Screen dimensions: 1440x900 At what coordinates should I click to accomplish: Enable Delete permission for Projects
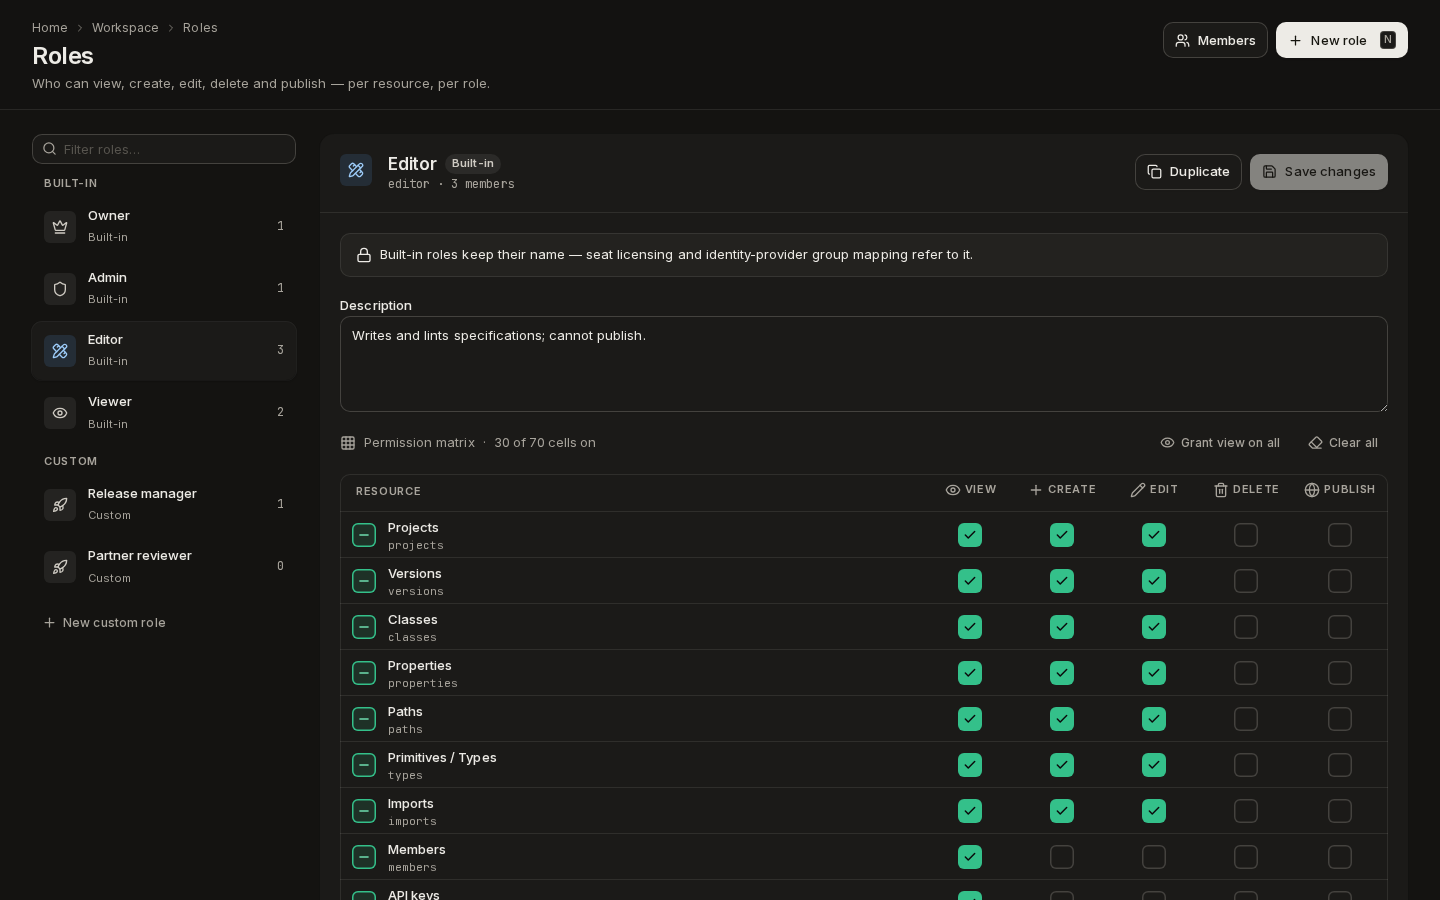click(1246, 535)
